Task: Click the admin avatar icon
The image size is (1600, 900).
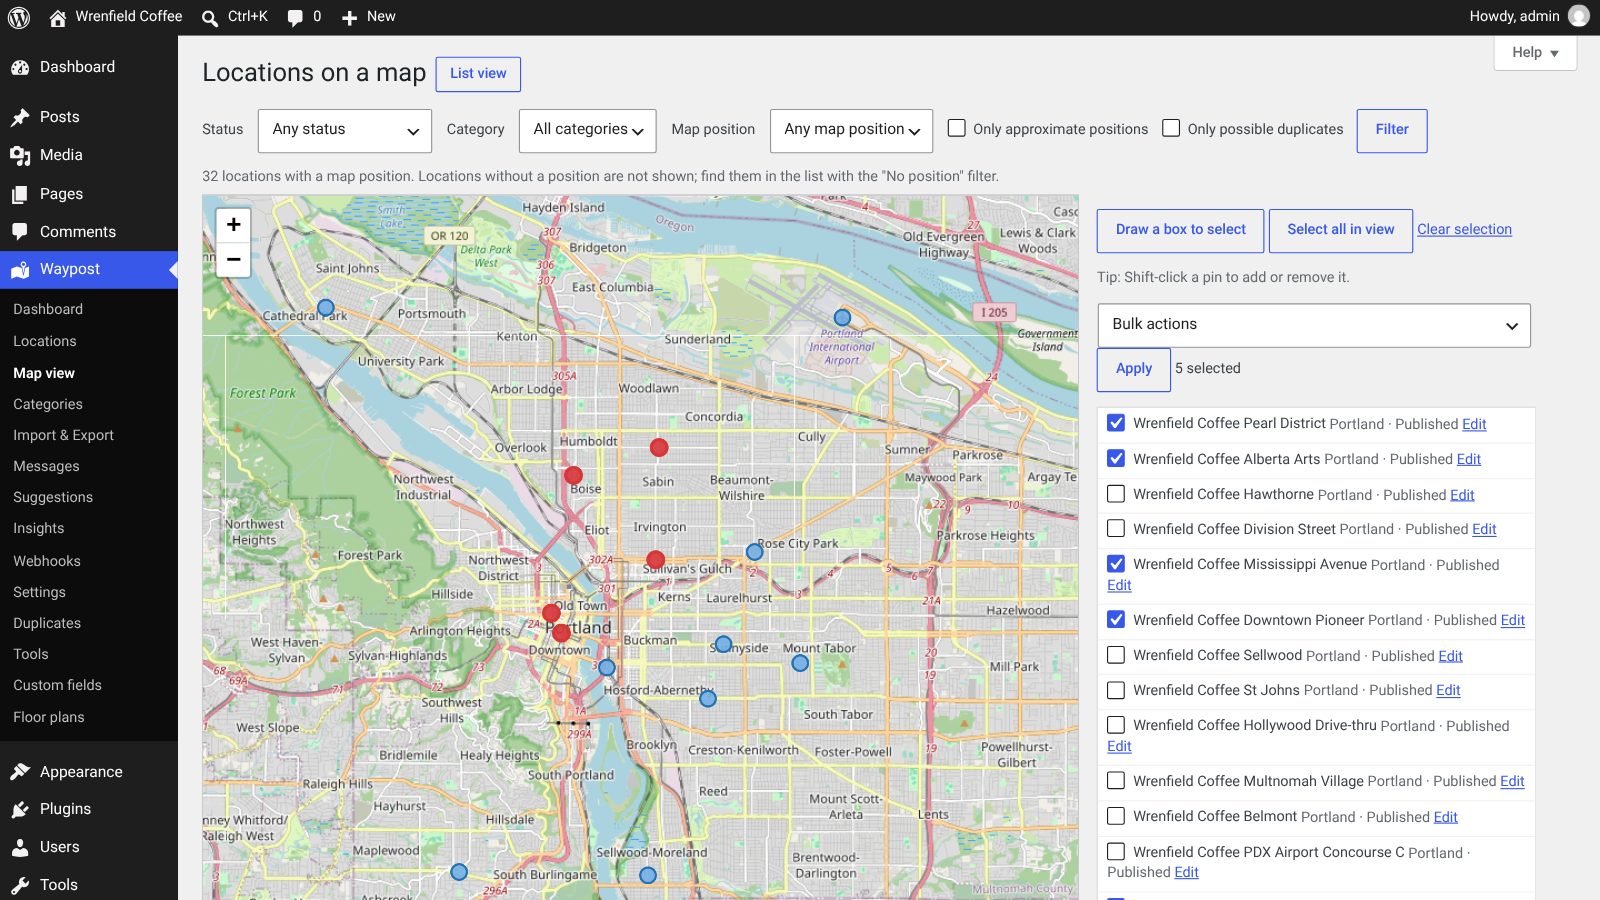Action: click(x=1579, y=16)
